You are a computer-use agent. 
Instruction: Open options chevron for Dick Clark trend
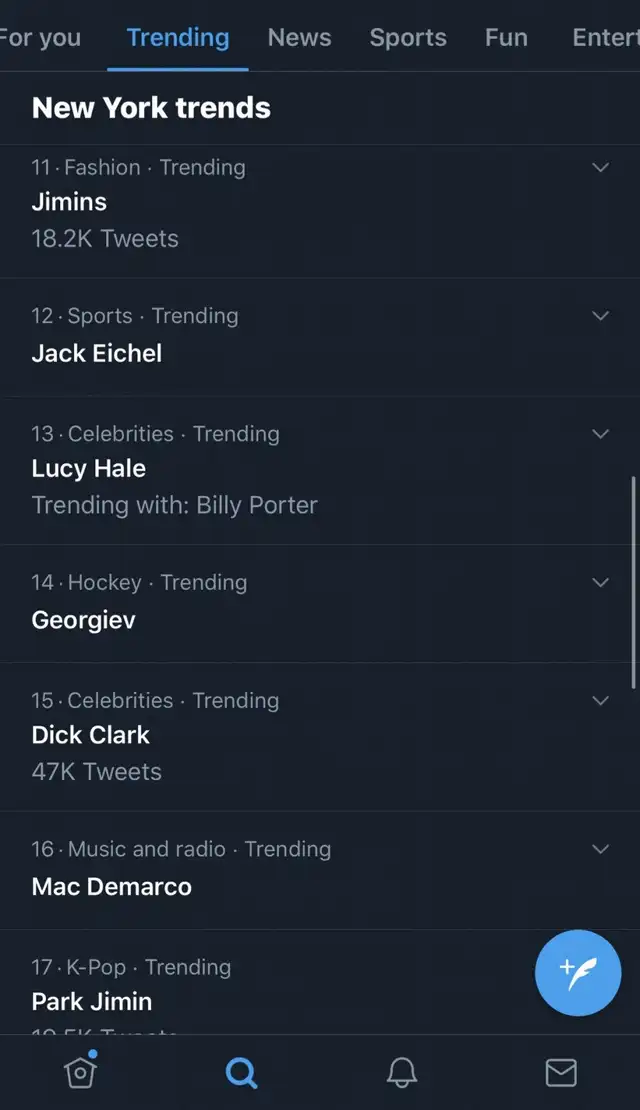(x=600, y=700)
